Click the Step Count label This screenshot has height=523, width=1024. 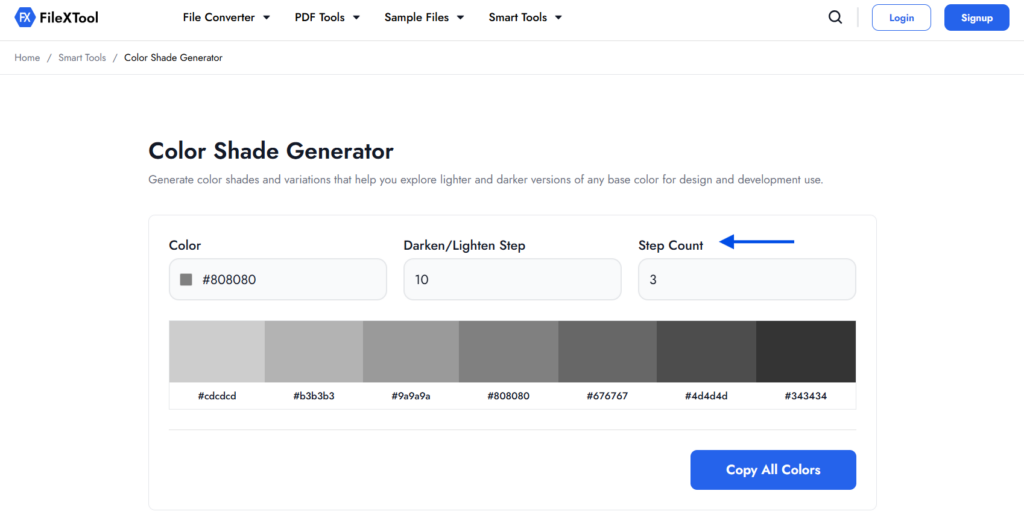[671, 246]
